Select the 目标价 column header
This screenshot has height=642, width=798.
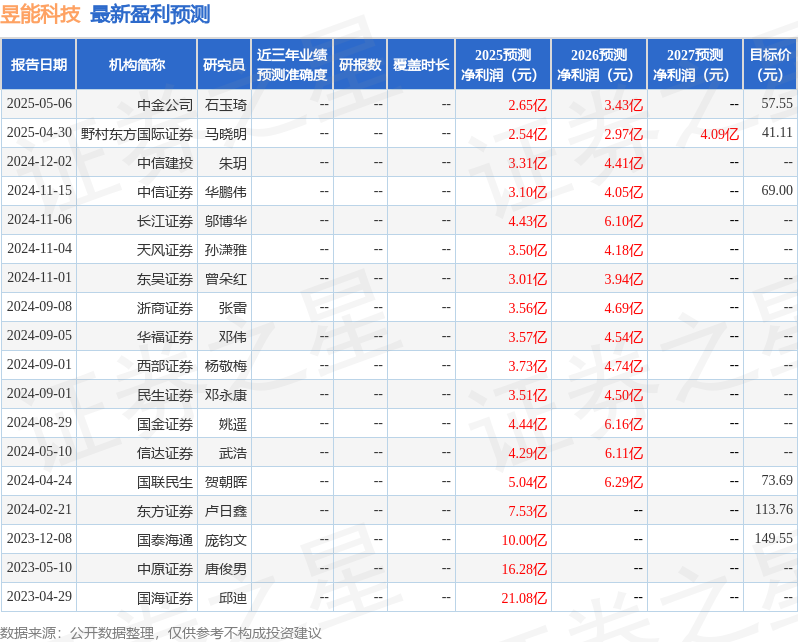coord(771,65)
